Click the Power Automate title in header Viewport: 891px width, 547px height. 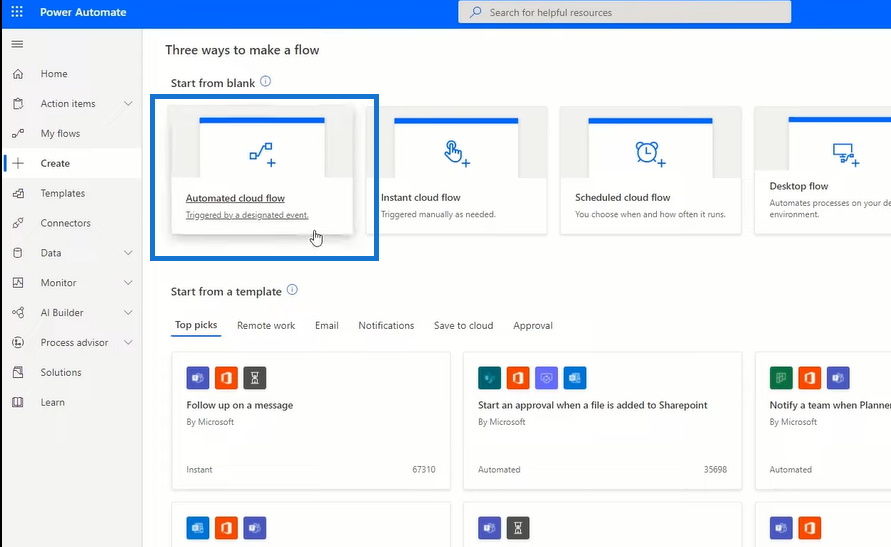[x=83, y=12]
